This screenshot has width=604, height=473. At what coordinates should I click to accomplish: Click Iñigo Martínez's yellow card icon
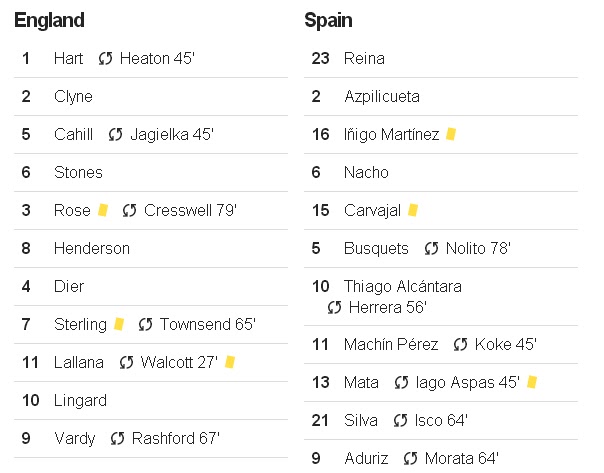pos(451,134)
